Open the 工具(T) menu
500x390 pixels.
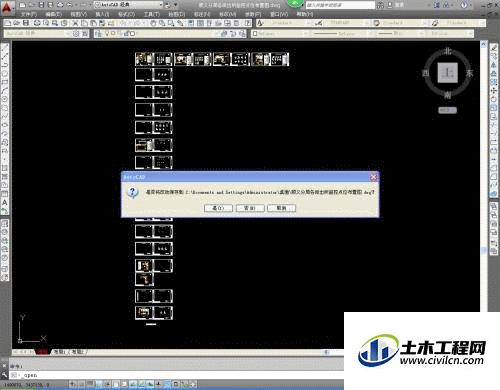click(x=151, y=14)
